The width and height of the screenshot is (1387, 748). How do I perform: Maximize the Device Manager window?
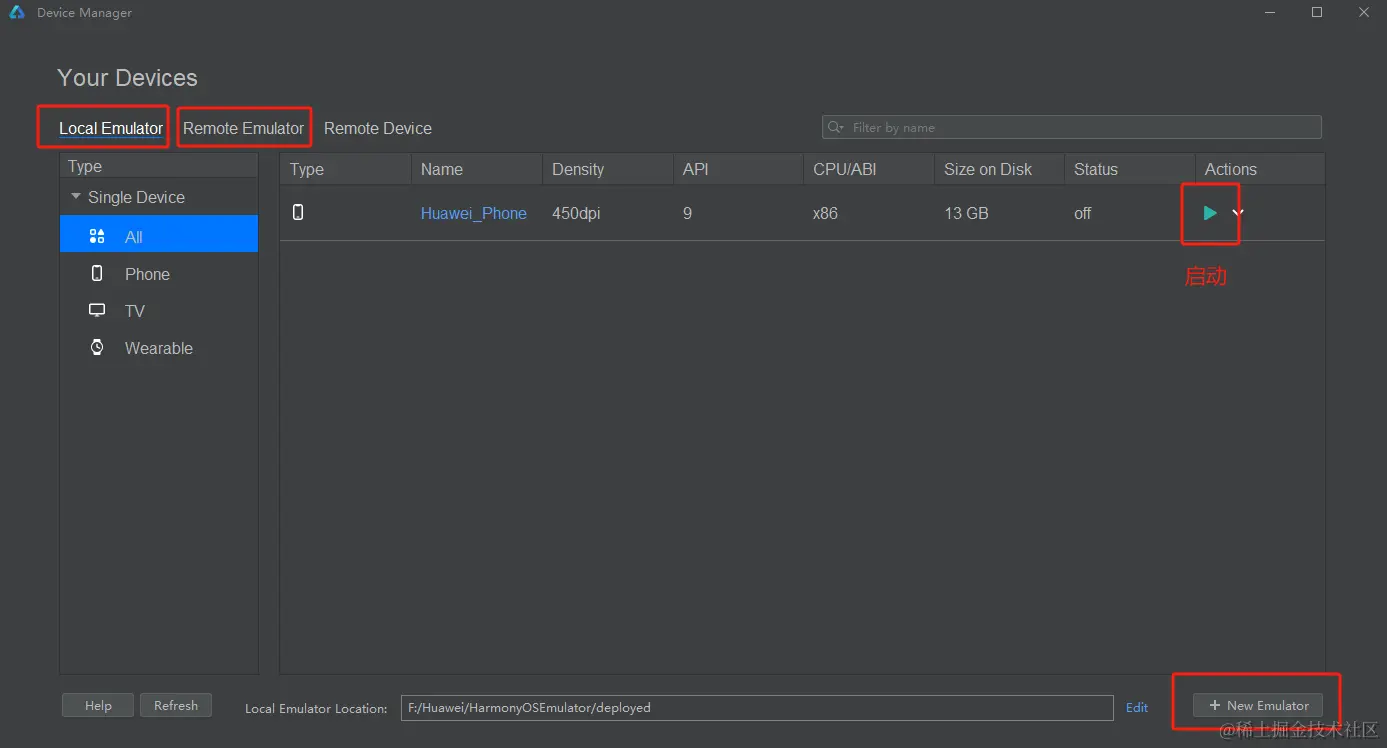pos(1317,13)
